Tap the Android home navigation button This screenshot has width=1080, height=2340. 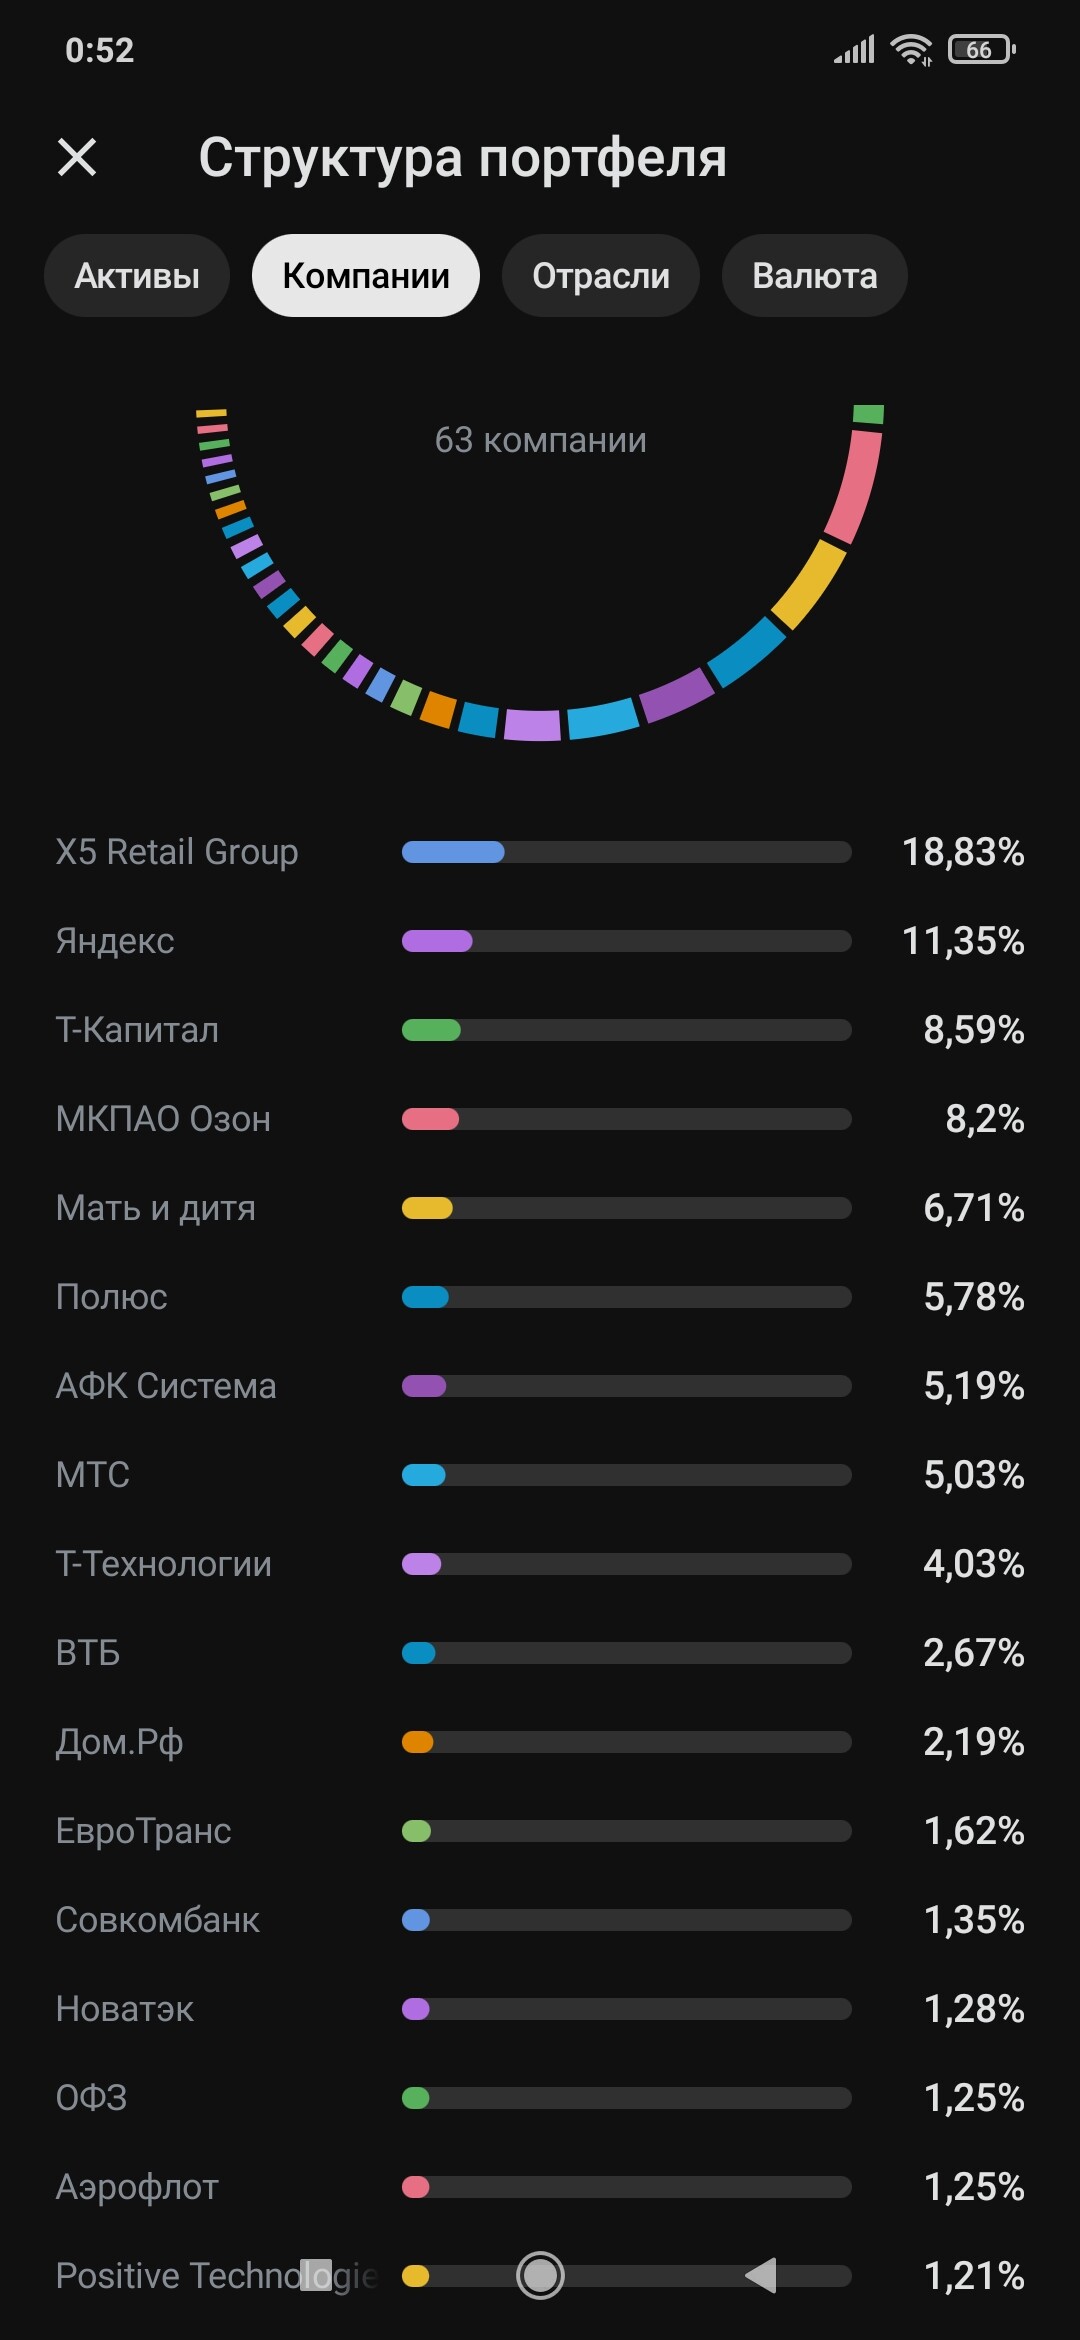[540, 2275]
